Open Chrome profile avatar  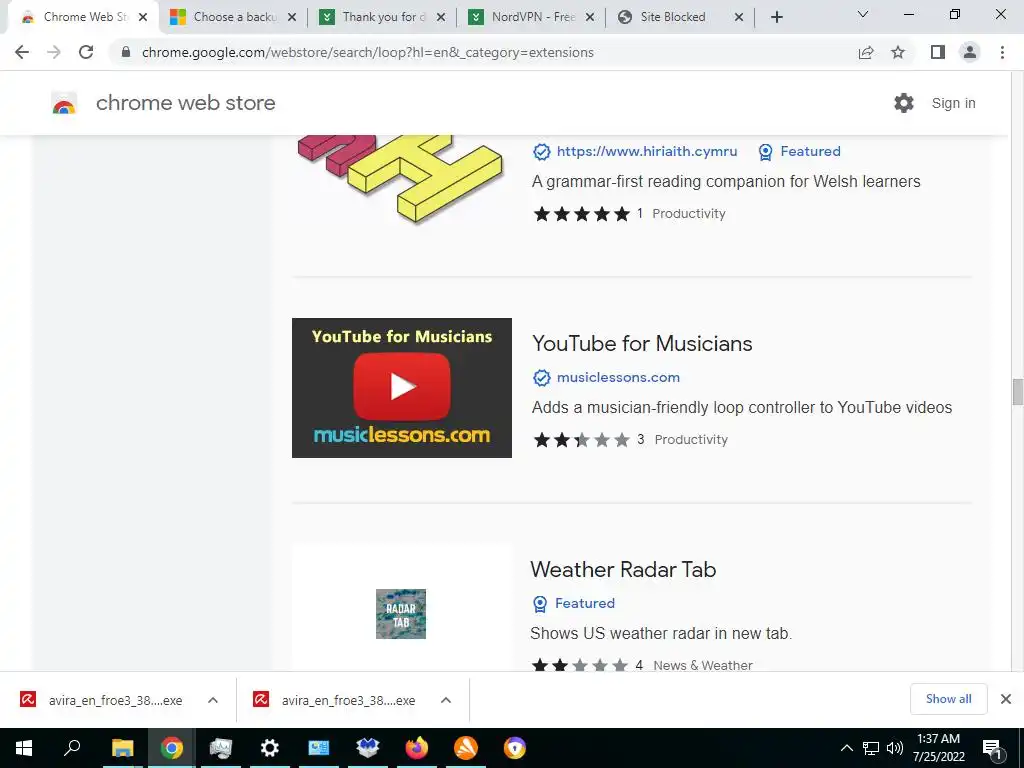coord(970,52)
